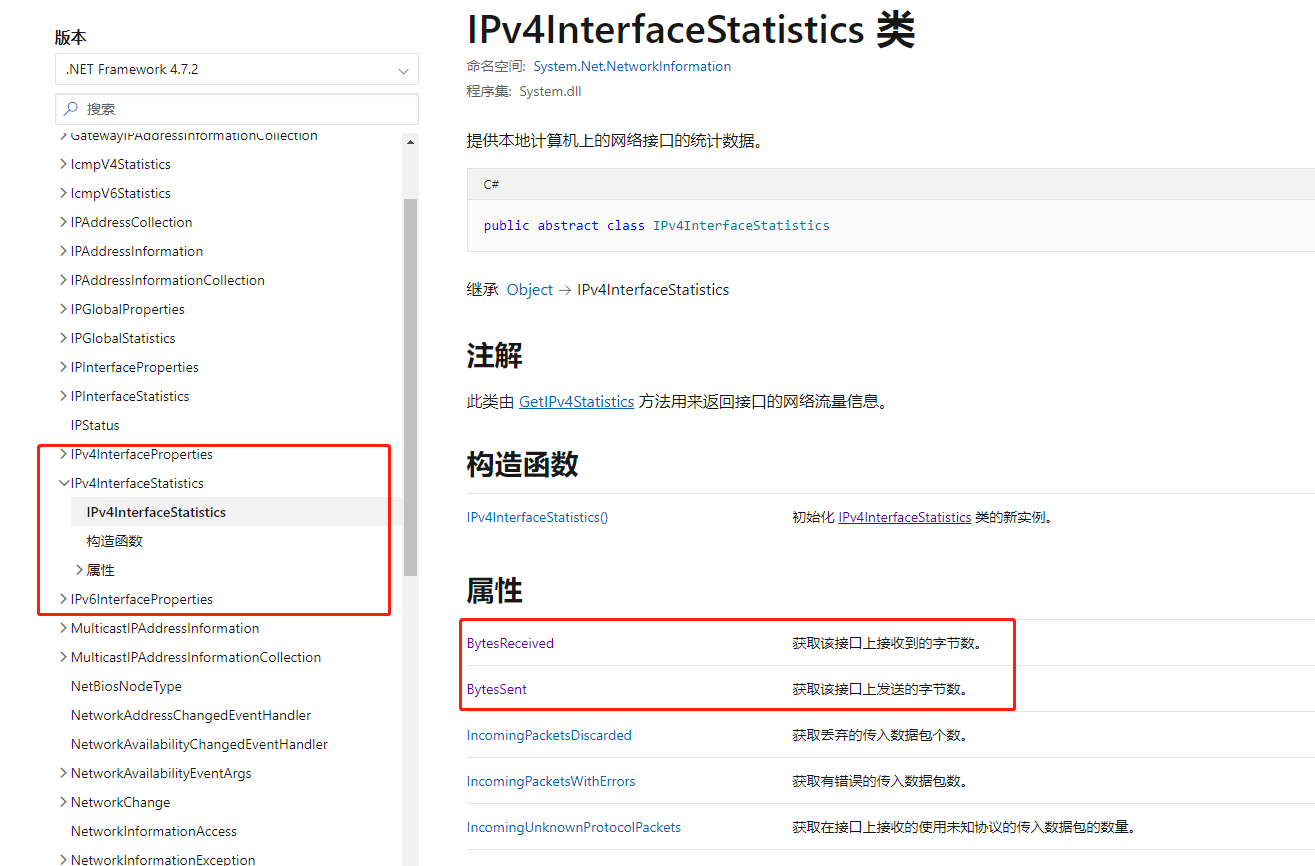
Task: Click the sidebar scrollbar up arrow
Action: tap(410, 142)
